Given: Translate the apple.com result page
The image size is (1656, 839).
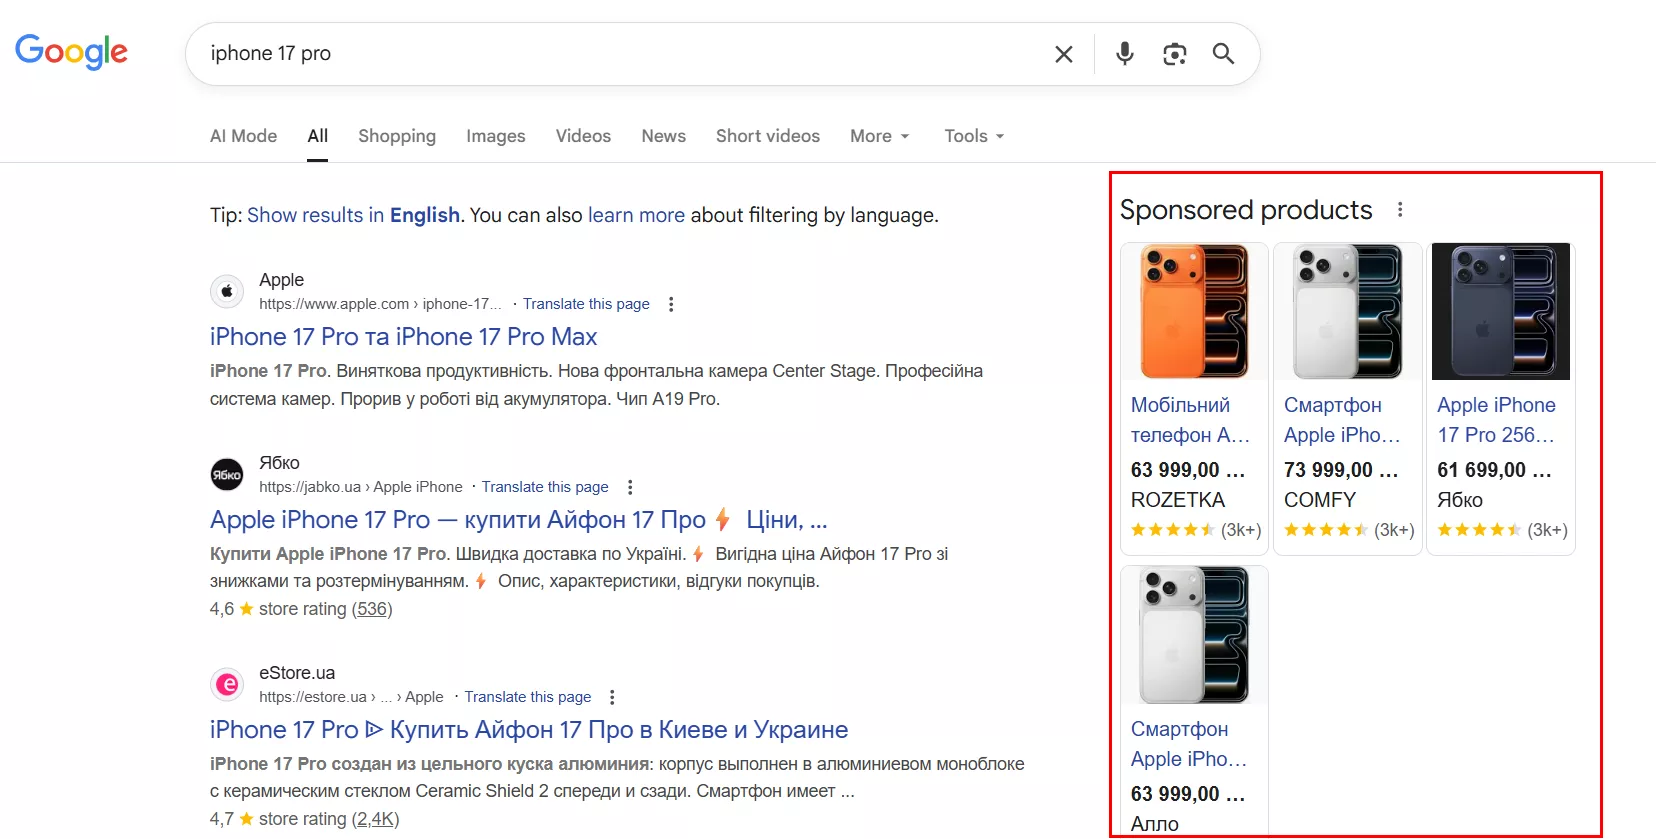Looking at the screenshot, I should pos(586,304).
